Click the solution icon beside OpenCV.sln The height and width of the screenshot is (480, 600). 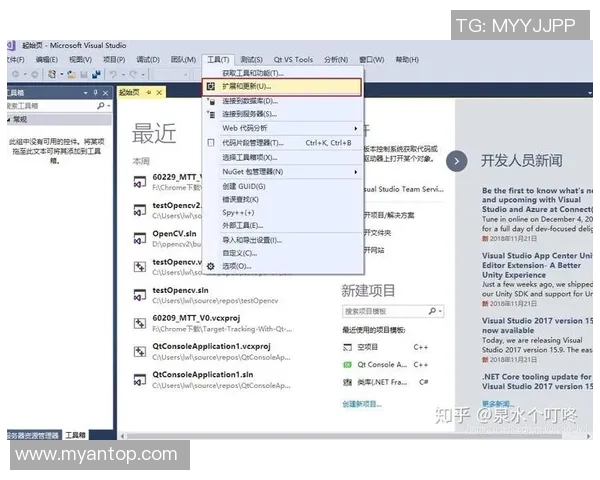(x=140, y=238)
